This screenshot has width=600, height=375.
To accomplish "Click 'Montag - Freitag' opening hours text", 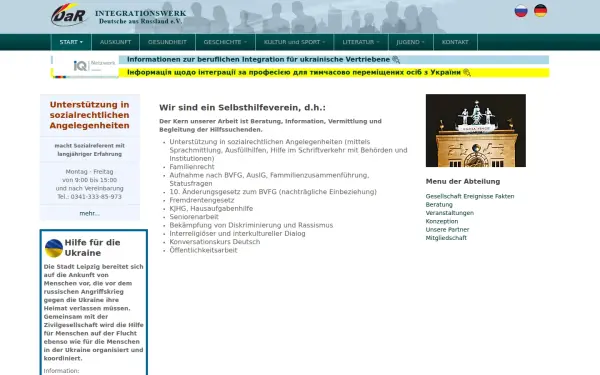I will pos(90,172).
